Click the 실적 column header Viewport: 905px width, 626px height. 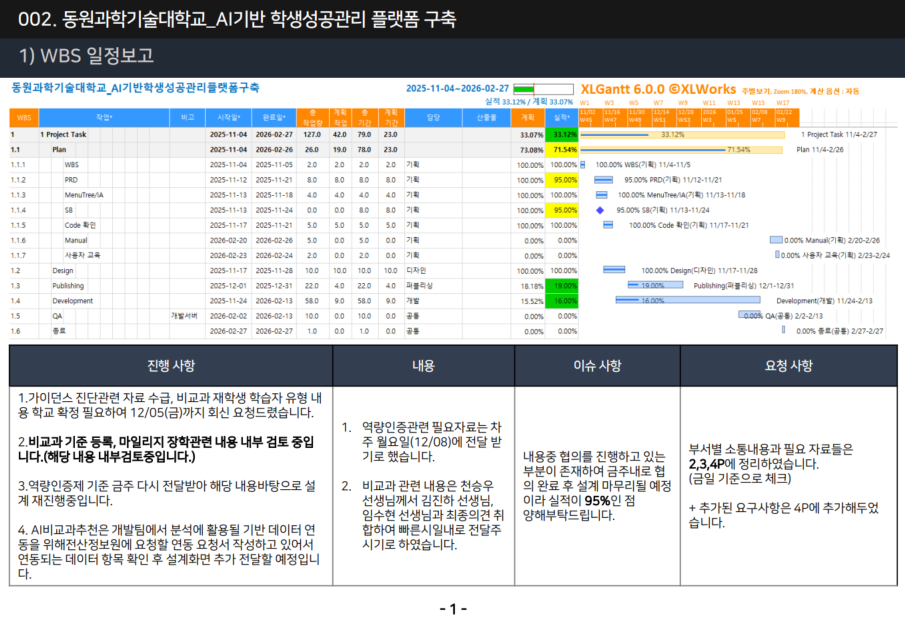(x=564, y=117)
